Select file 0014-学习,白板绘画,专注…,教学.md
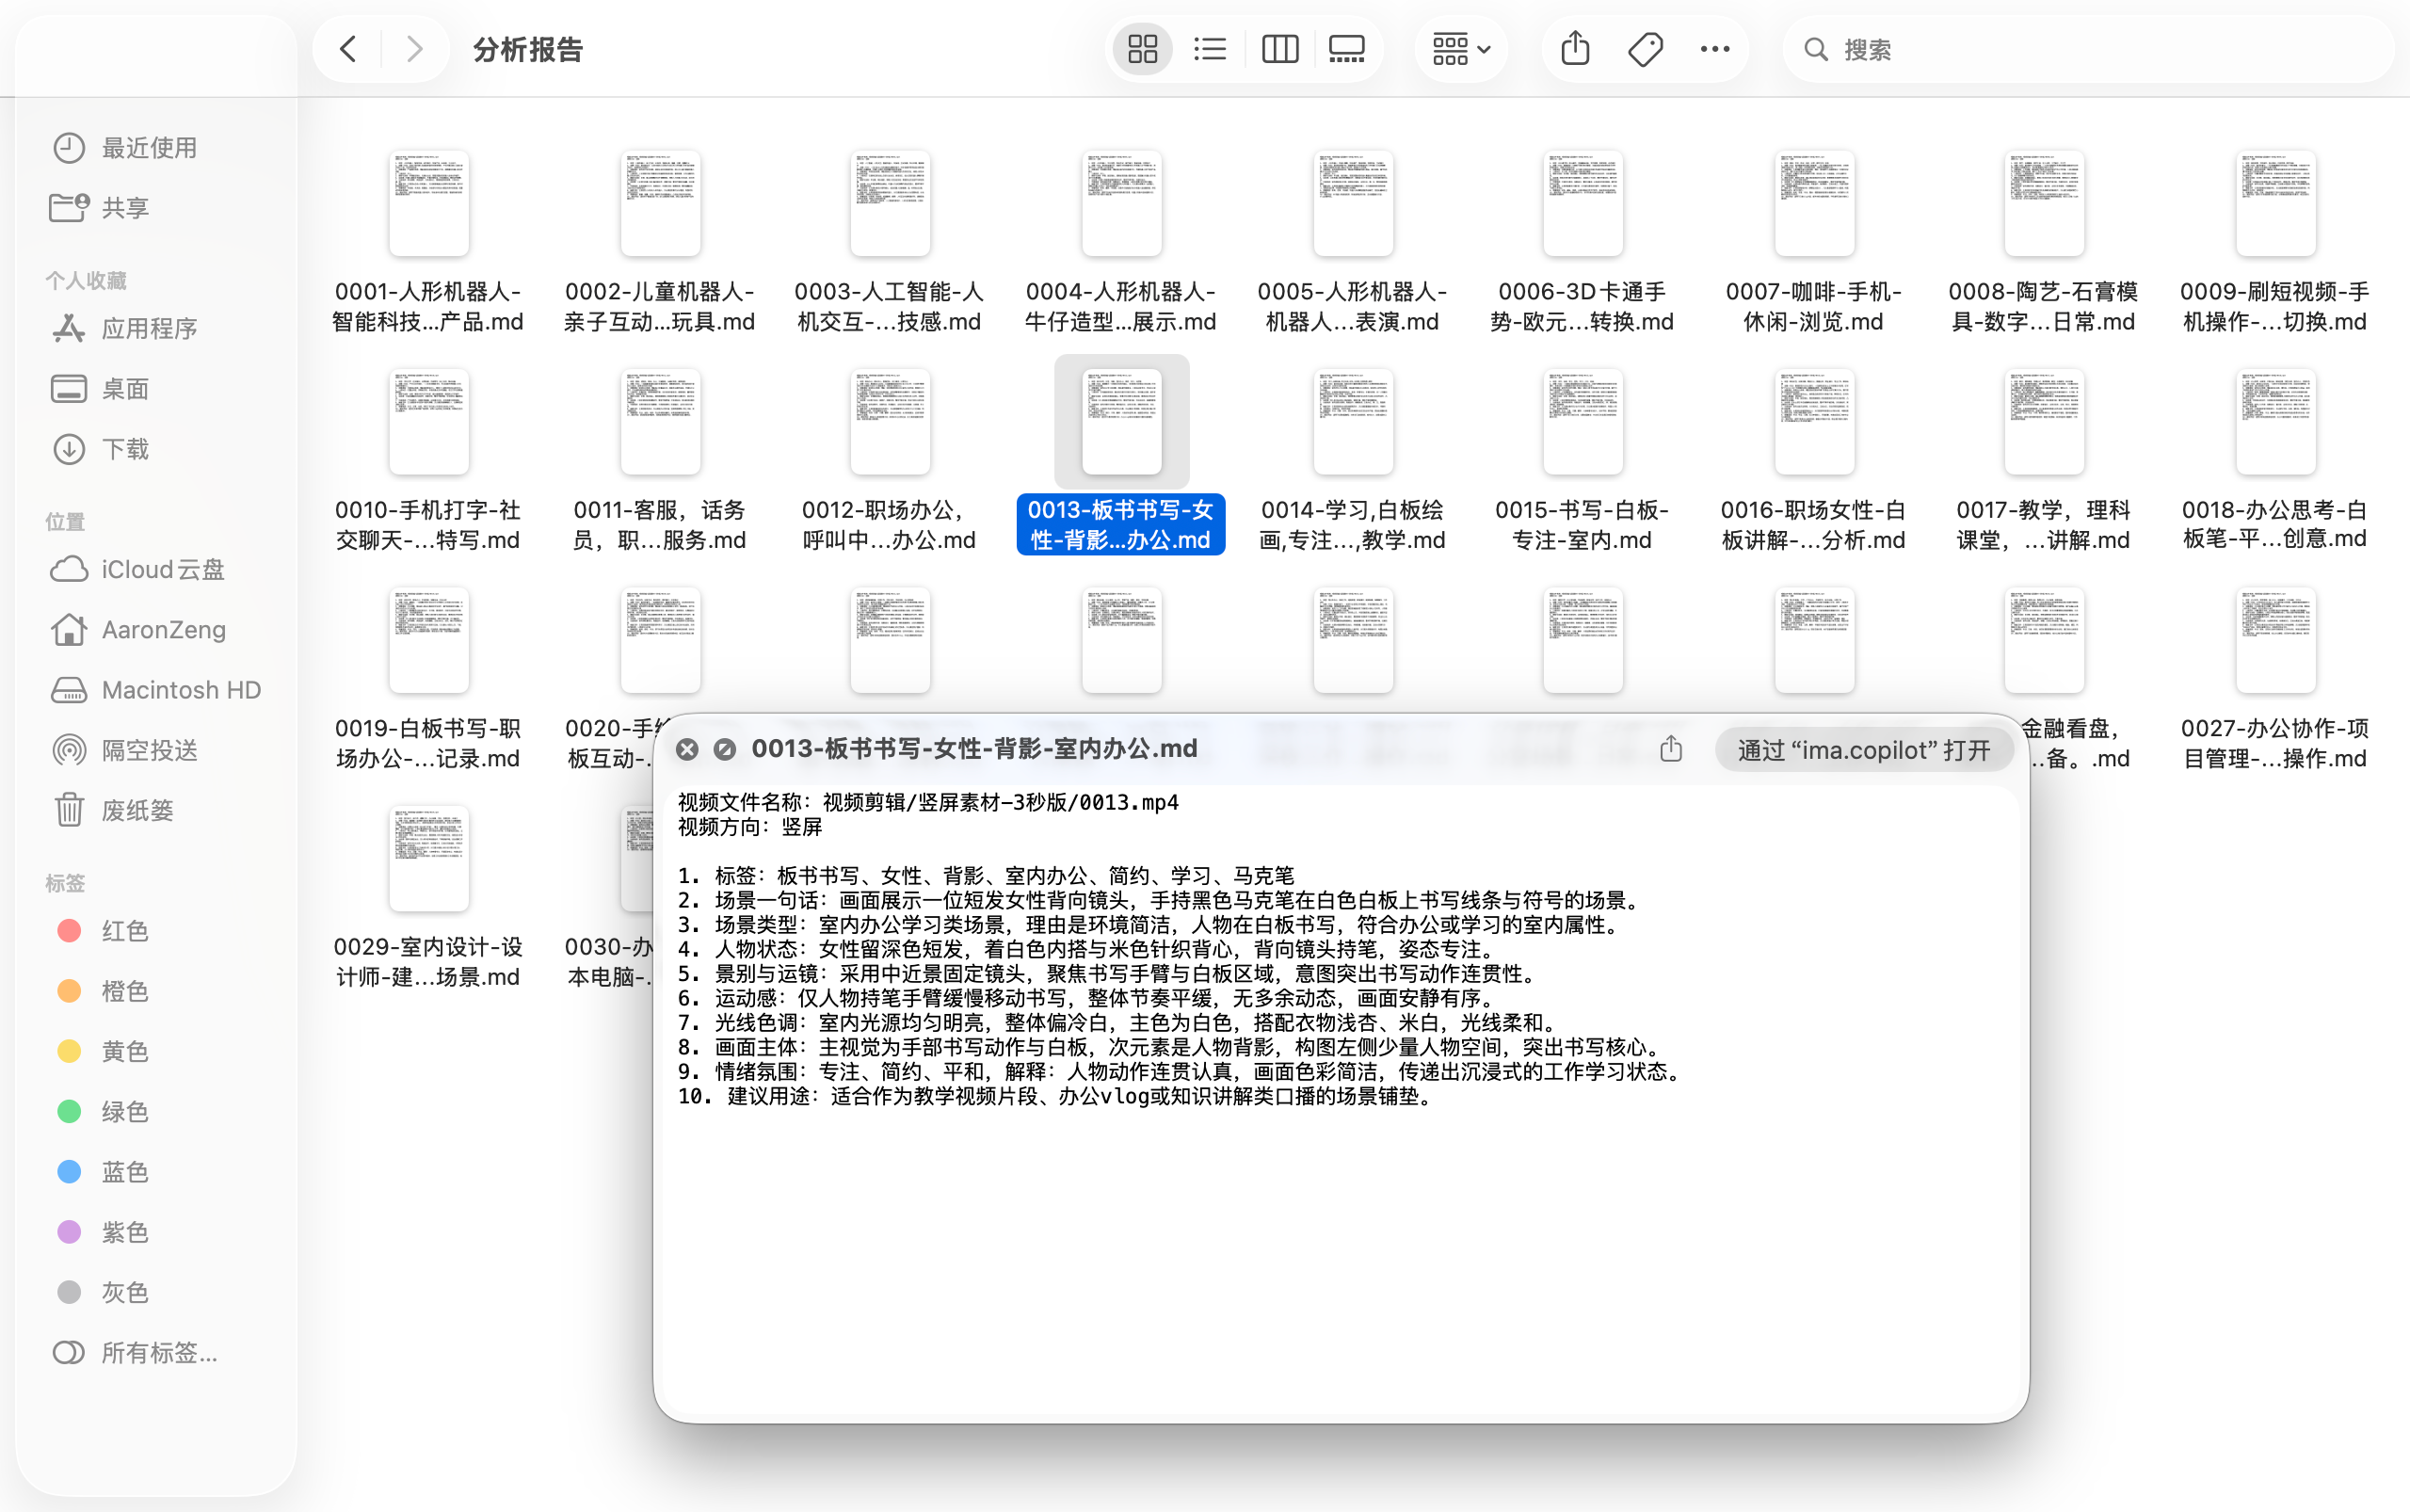This screenshot has height=1512, width=2410. point(1352,461)
